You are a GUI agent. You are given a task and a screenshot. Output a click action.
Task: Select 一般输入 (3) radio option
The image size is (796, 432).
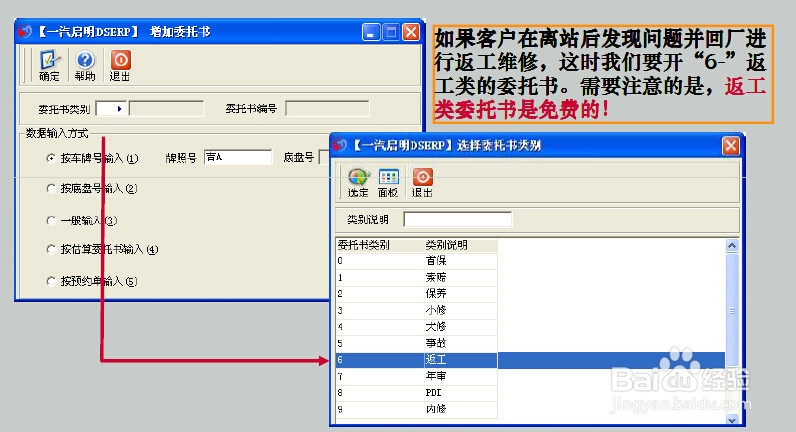[51, 220]
